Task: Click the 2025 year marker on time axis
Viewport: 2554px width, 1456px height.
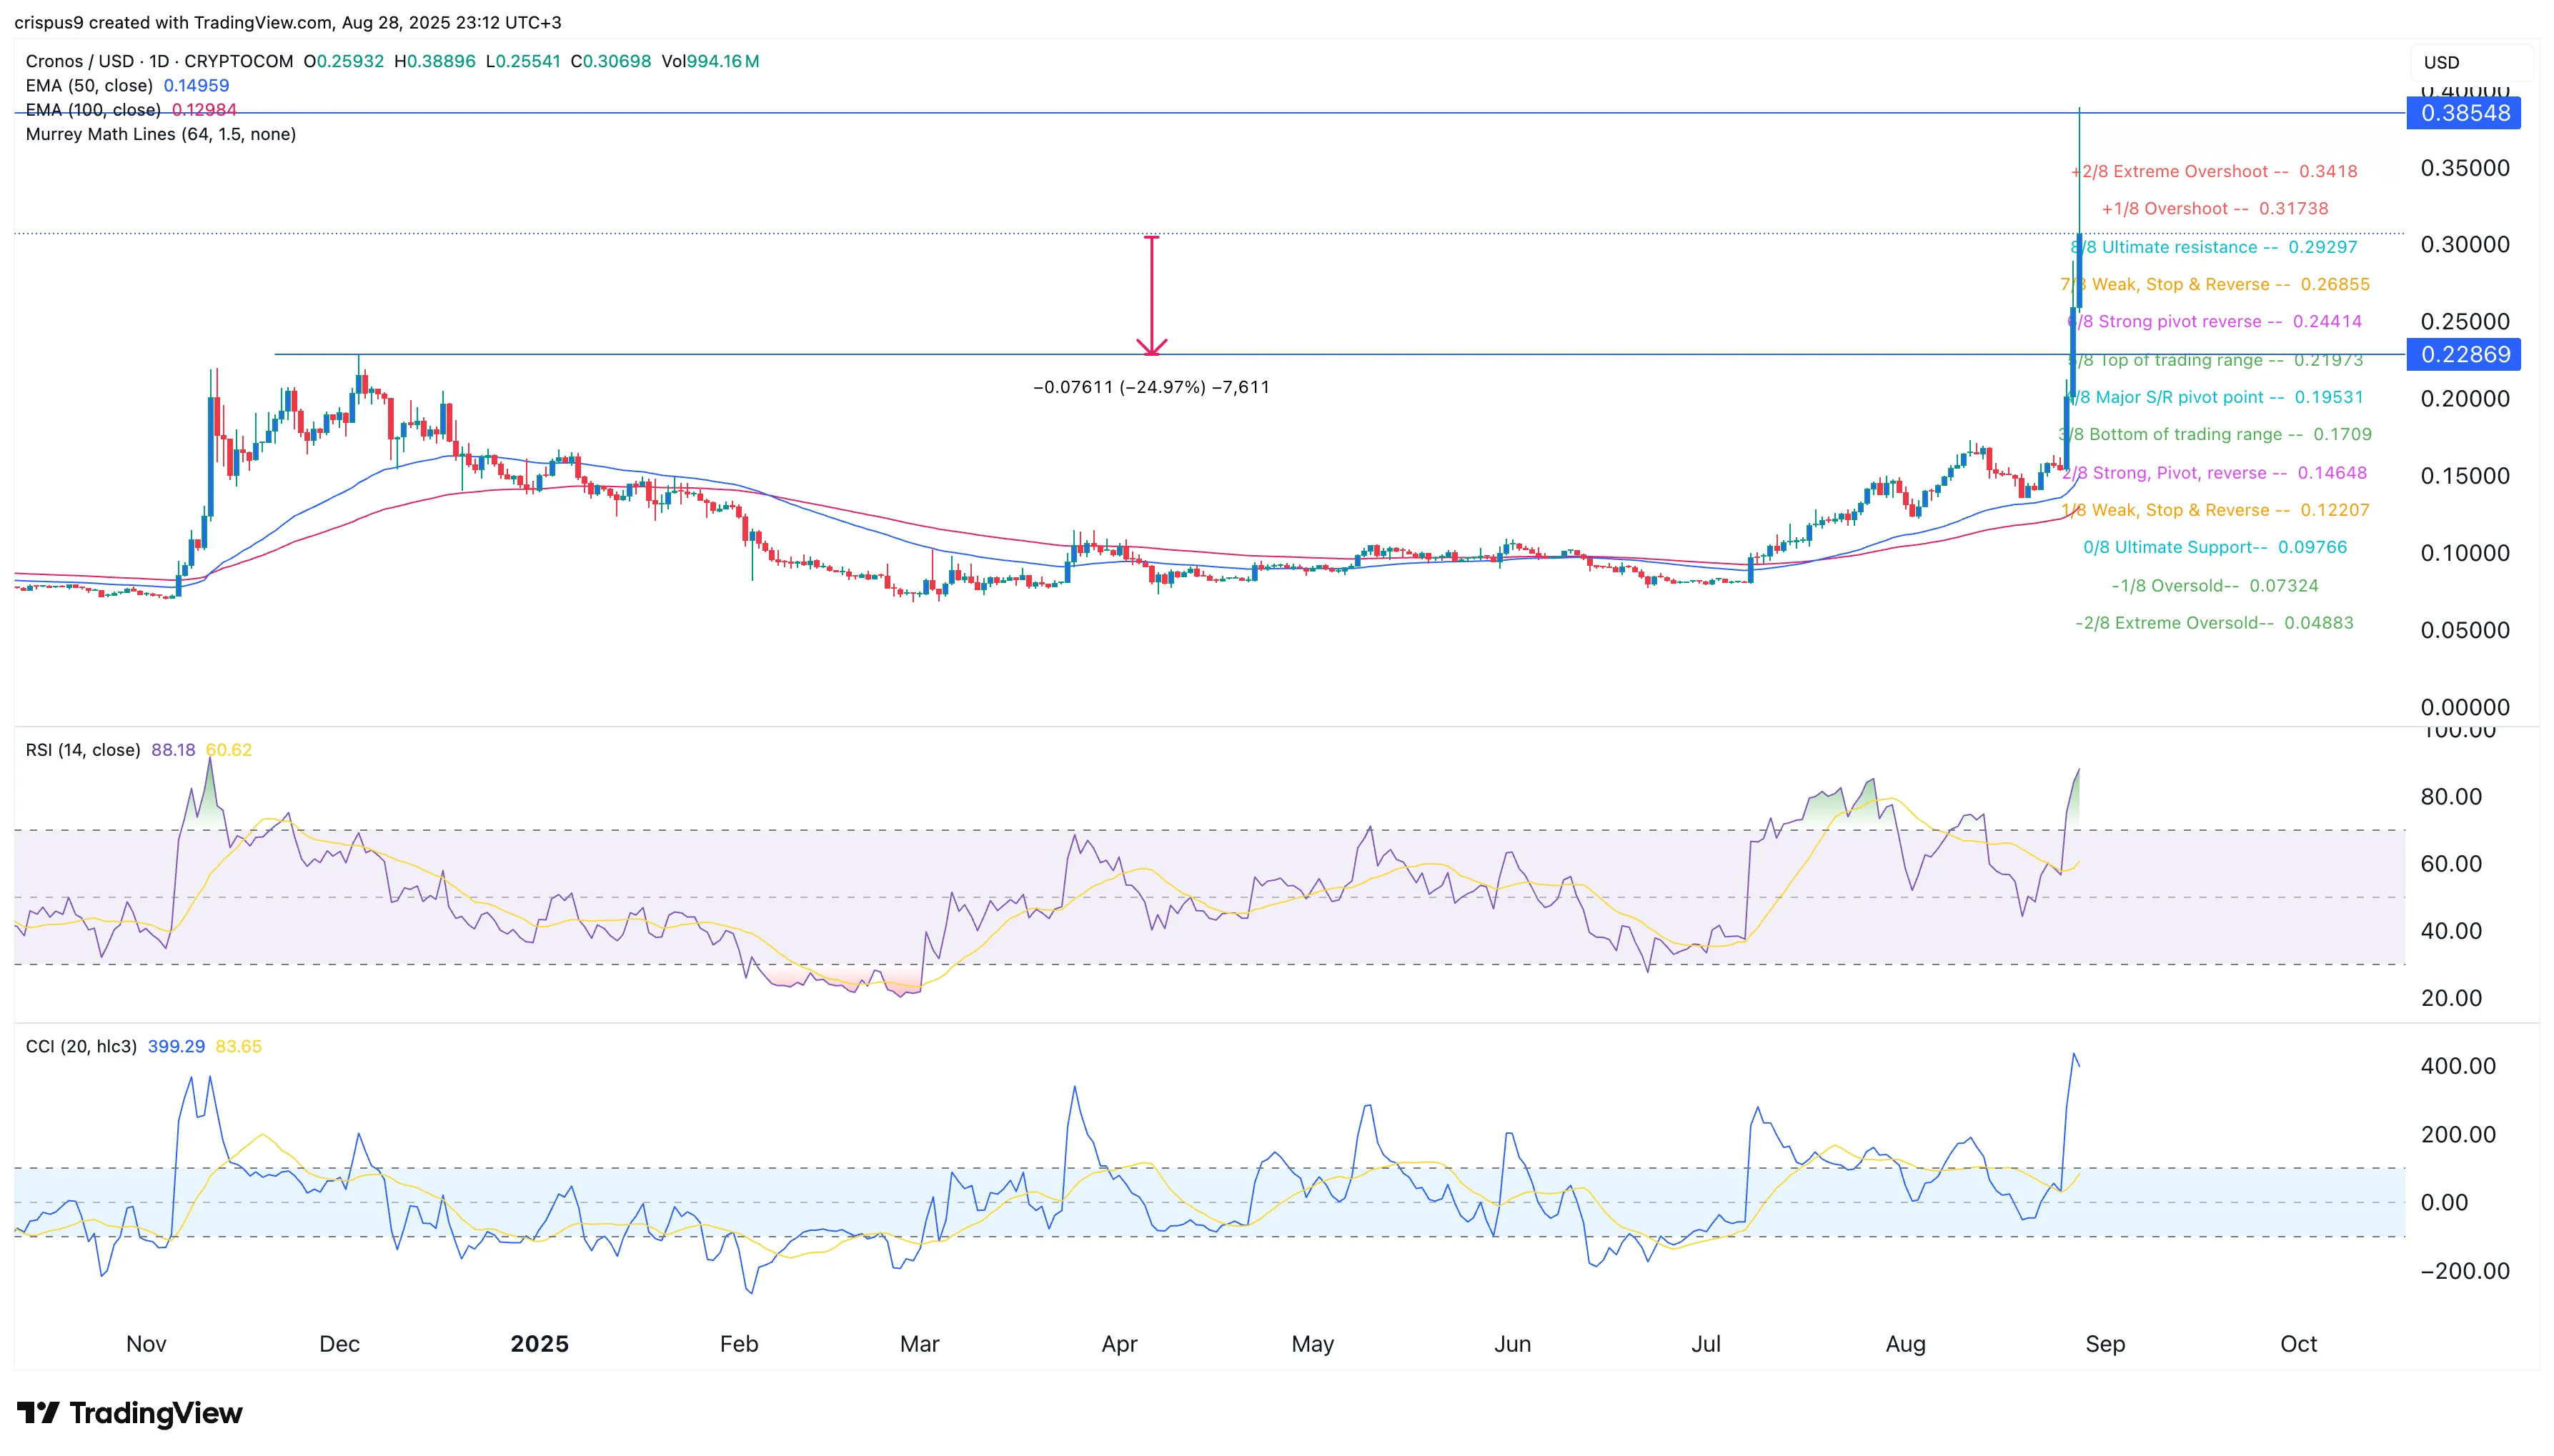Action: coord(539,1344)
